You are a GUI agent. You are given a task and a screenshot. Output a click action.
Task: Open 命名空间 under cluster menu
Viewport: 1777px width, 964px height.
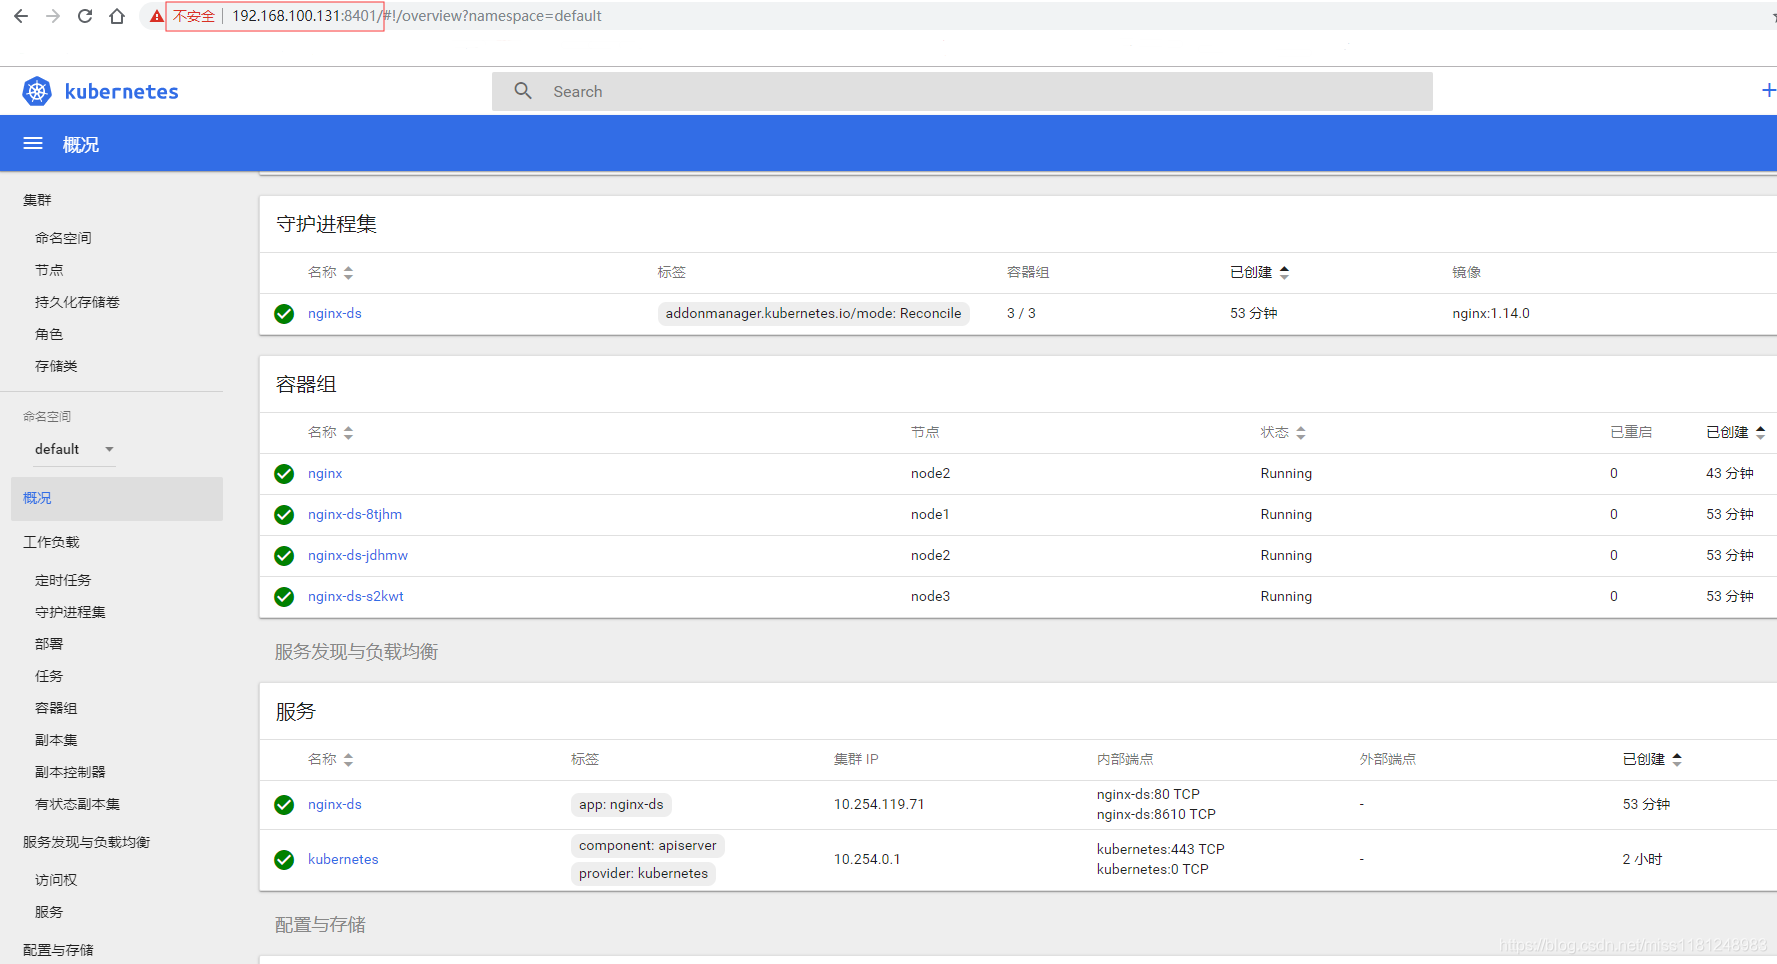63,238
